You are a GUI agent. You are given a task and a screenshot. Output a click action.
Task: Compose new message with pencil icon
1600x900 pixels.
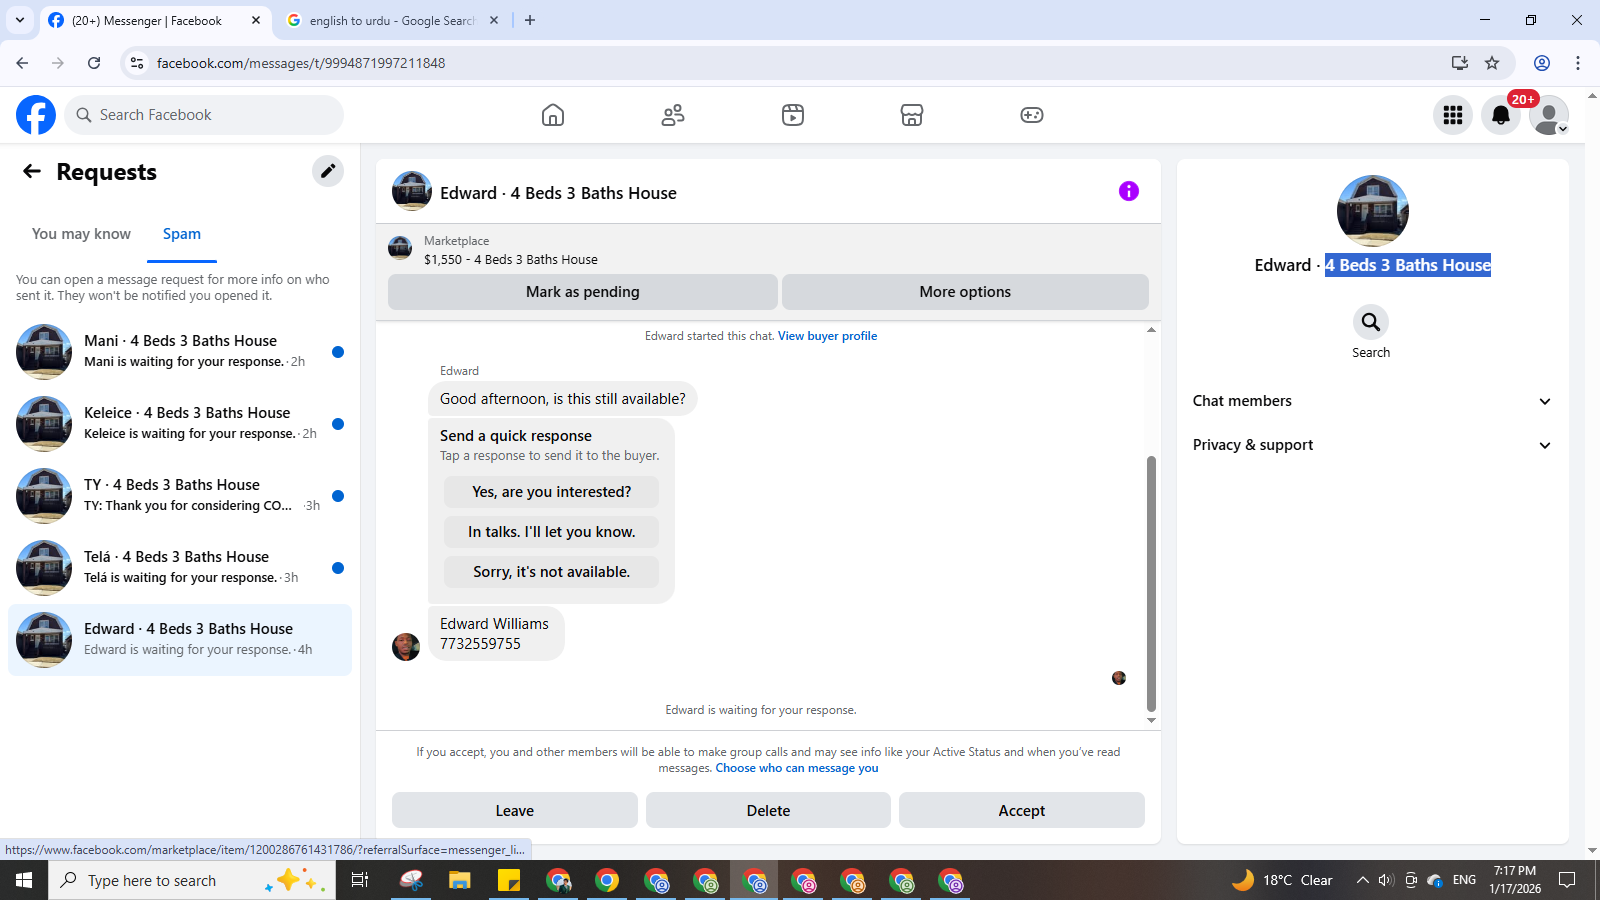pos(328,171)
